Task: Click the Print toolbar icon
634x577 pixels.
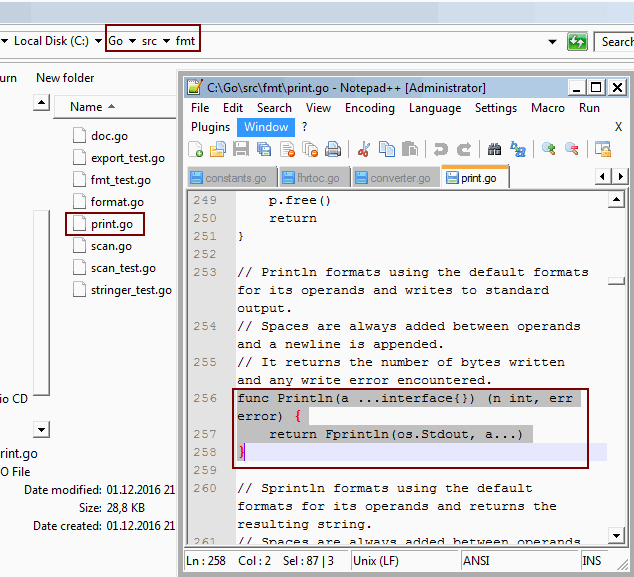Action: pyautogui.click(x=333, y=150)
